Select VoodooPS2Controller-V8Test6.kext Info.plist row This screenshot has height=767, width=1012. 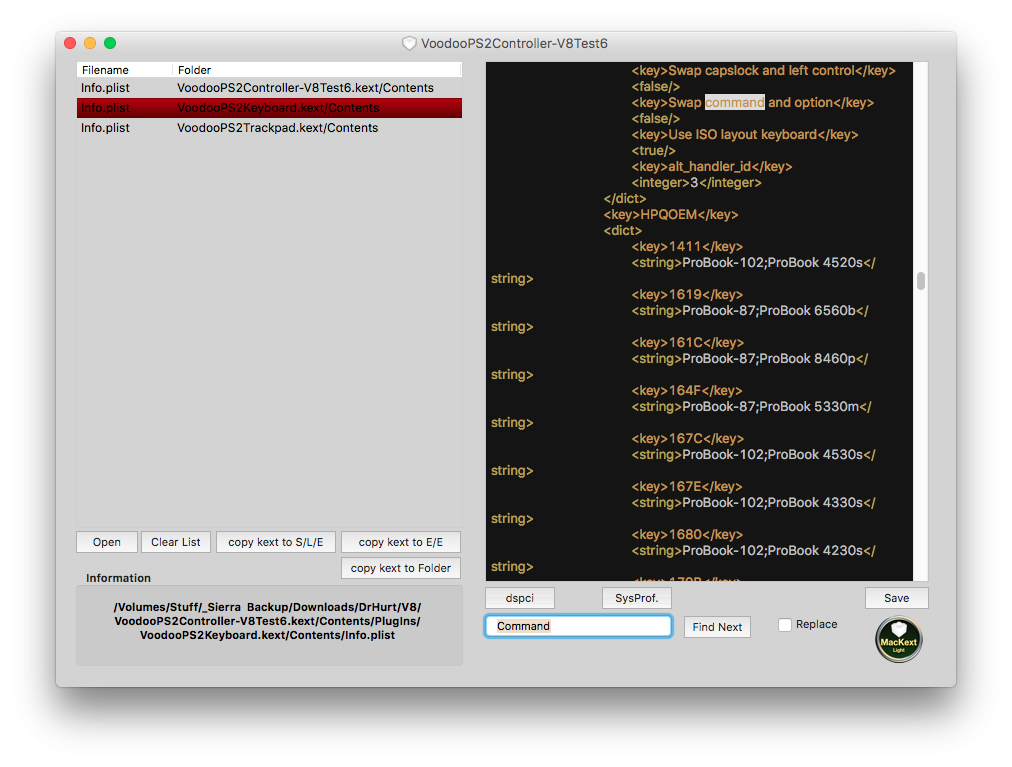coord(269,88)
